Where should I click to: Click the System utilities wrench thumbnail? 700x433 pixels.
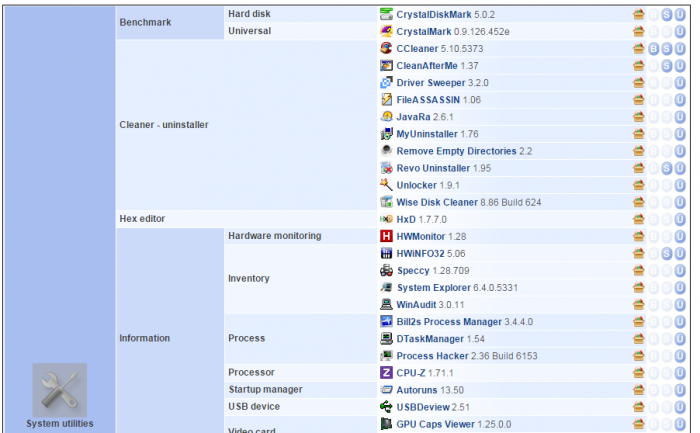click(59, 390)
